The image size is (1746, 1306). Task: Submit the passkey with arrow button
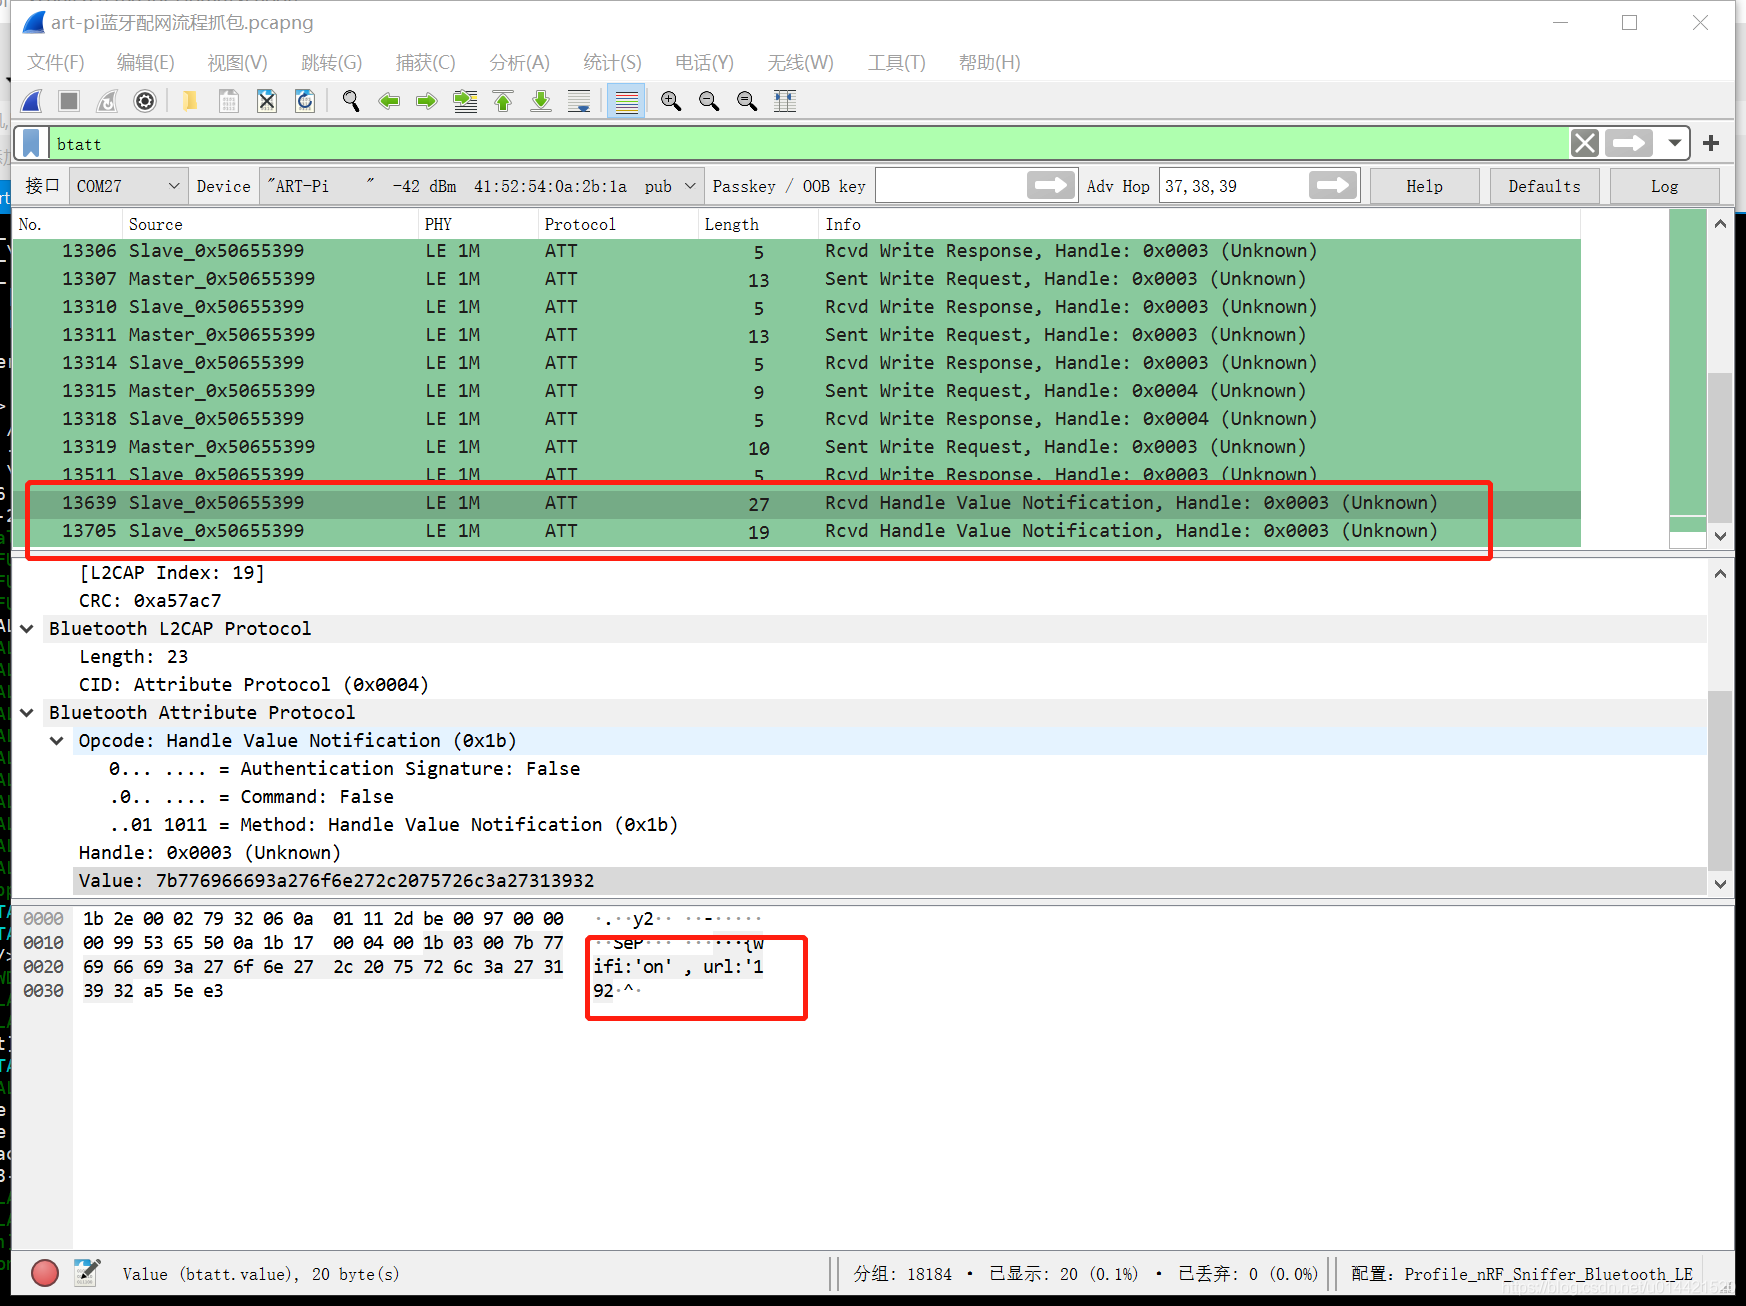point(1051,186)
